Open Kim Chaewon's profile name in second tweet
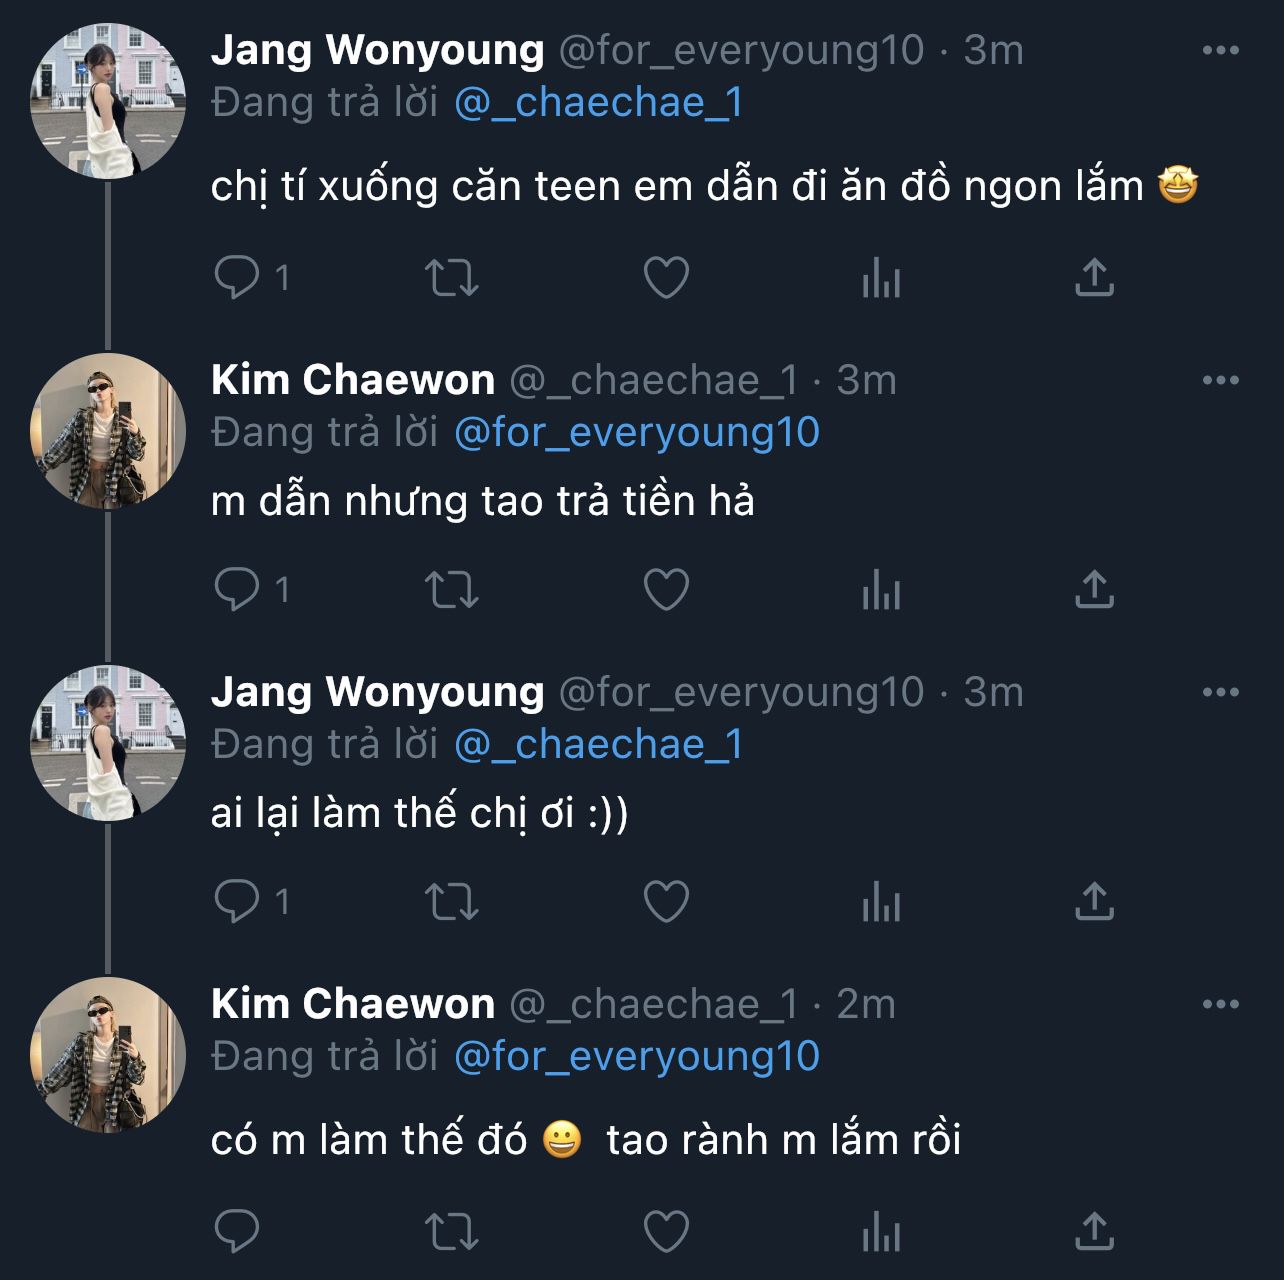The height and width of the screenshot is (1280, 1284). coord(352,380)
